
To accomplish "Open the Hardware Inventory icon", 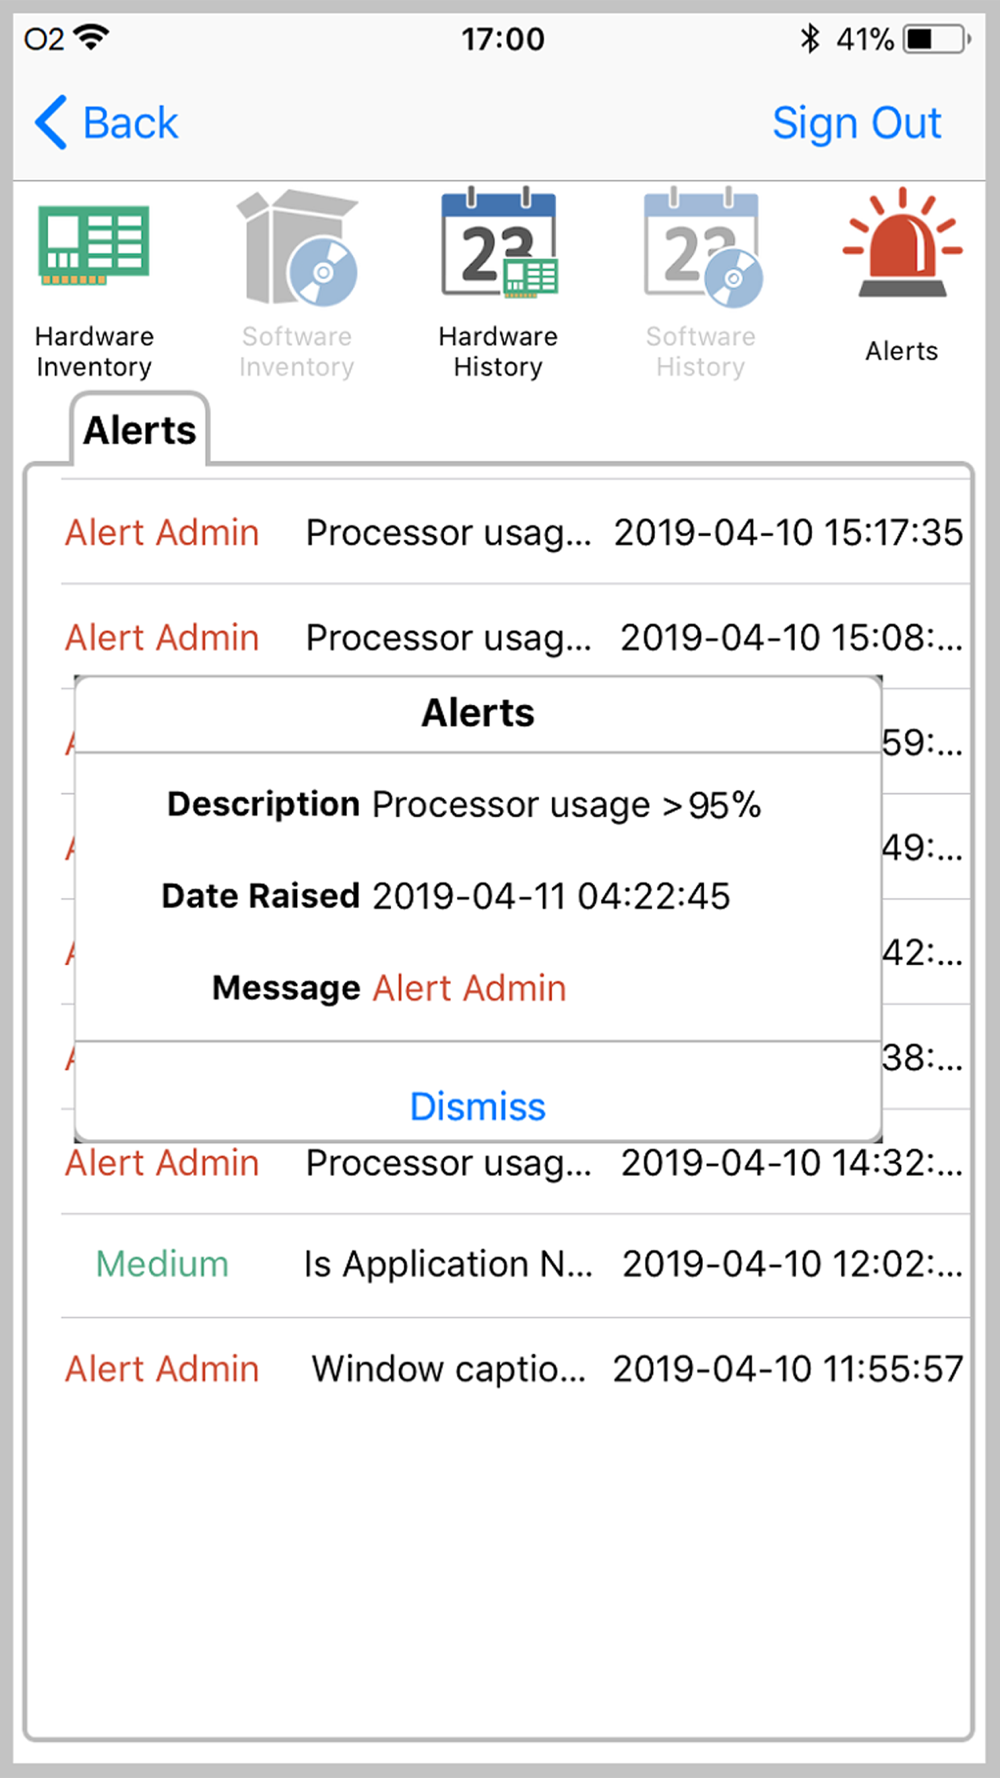I will pos(94,246).
